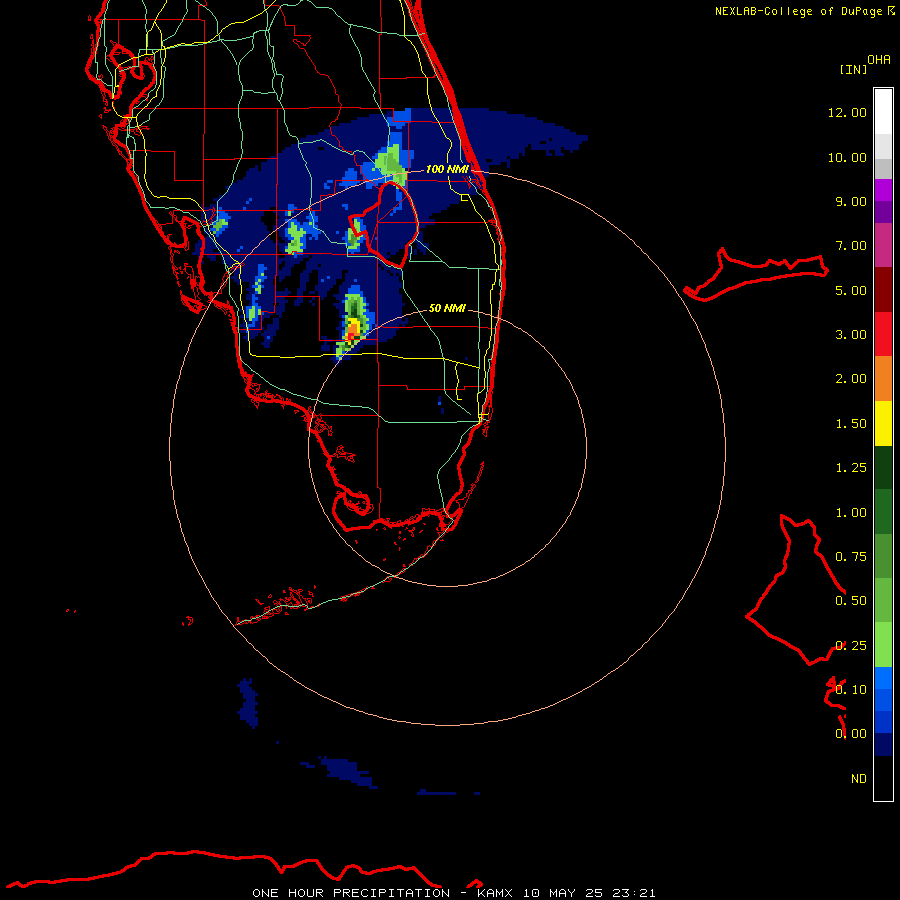This screenshot has width=900, height=900.
Task: Click the black ND color swatch
Action: (883, 778)
